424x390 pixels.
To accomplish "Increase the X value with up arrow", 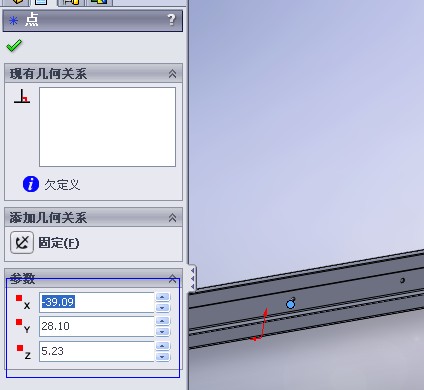I will 163,297.
